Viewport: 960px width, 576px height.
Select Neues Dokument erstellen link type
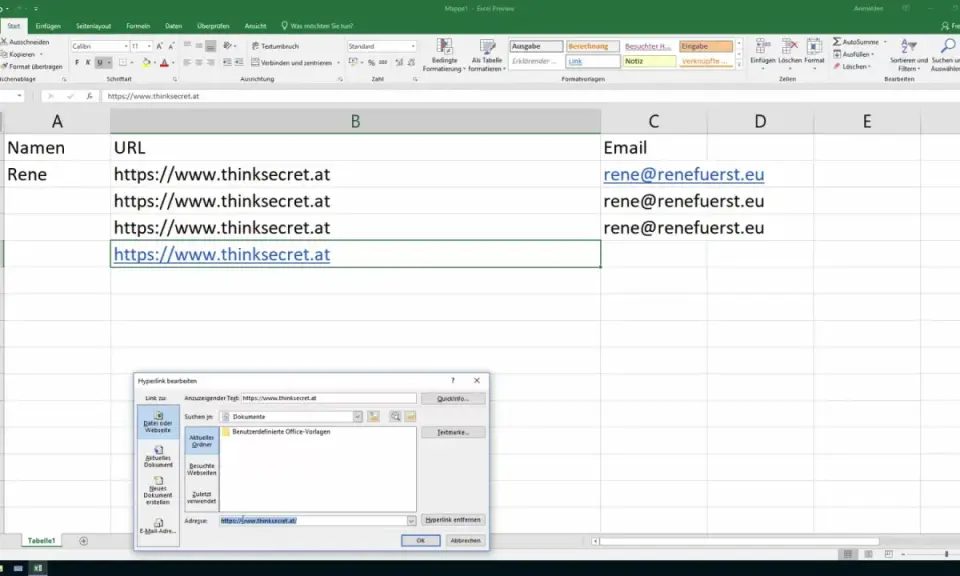158,491
